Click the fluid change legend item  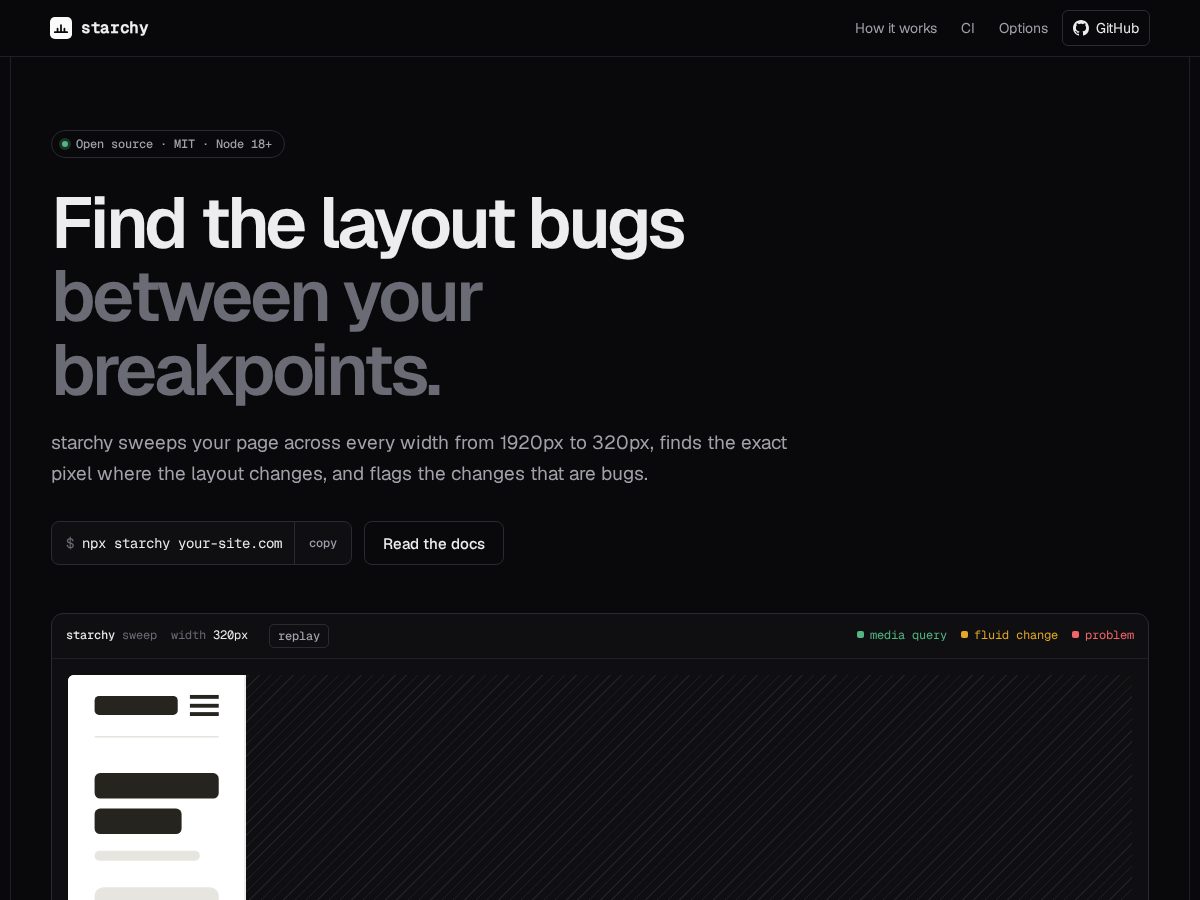coord(1009,635)
